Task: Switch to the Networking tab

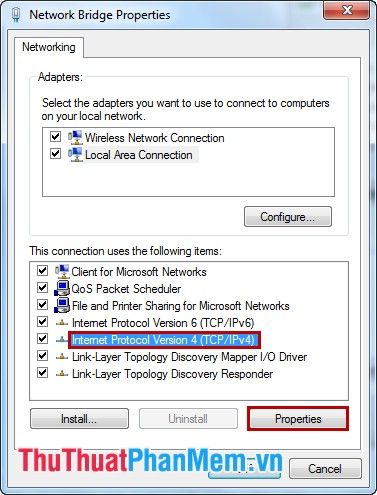Action: tap(49, 47)
